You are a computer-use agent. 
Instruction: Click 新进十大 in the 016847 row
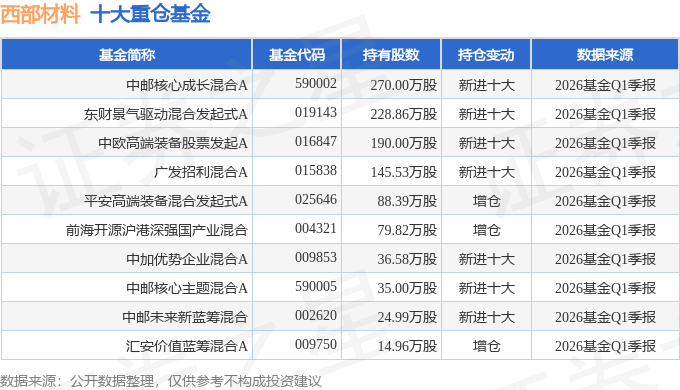point(487,143)
